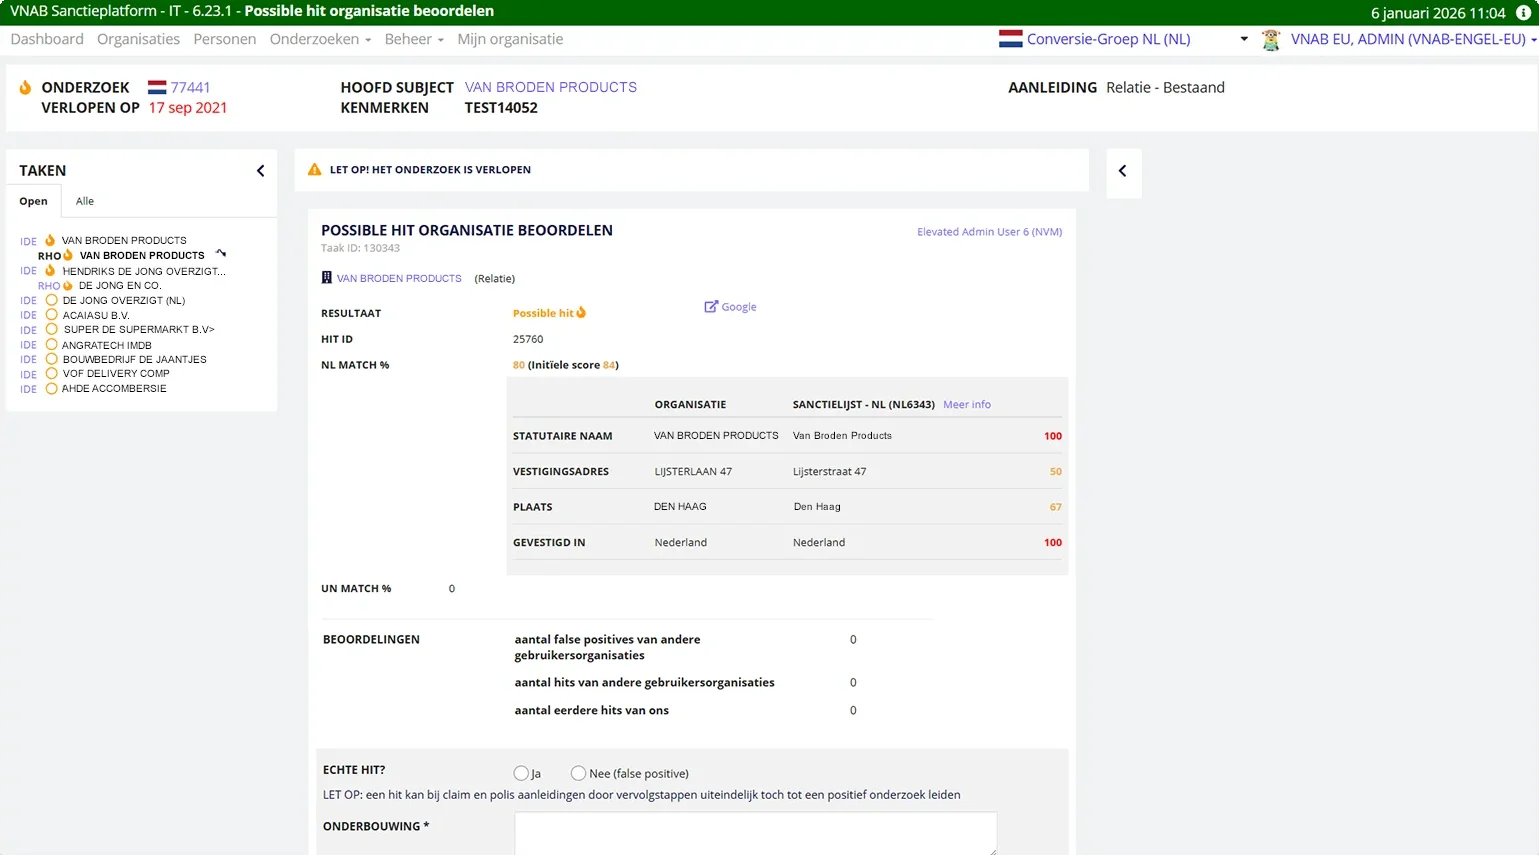
Task: Click the building icon before VAN BRODEN PRODUCTS
Action: click(x=325, y=278)
